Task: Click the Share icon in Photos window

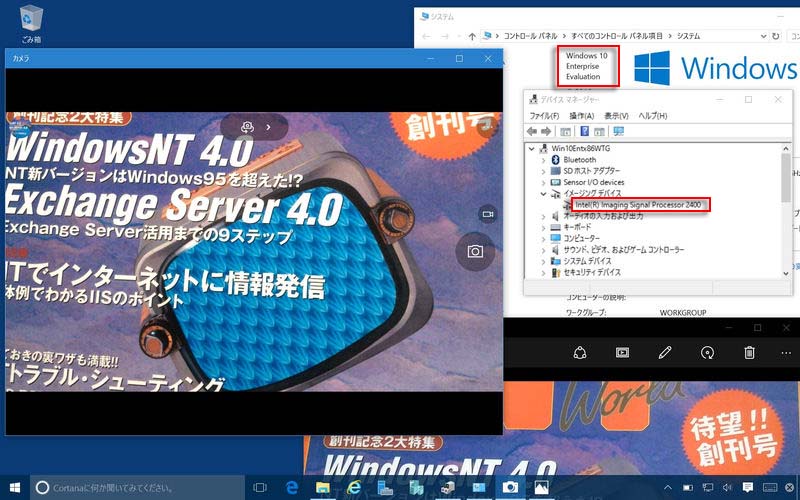Action: [x=580, y=353]
